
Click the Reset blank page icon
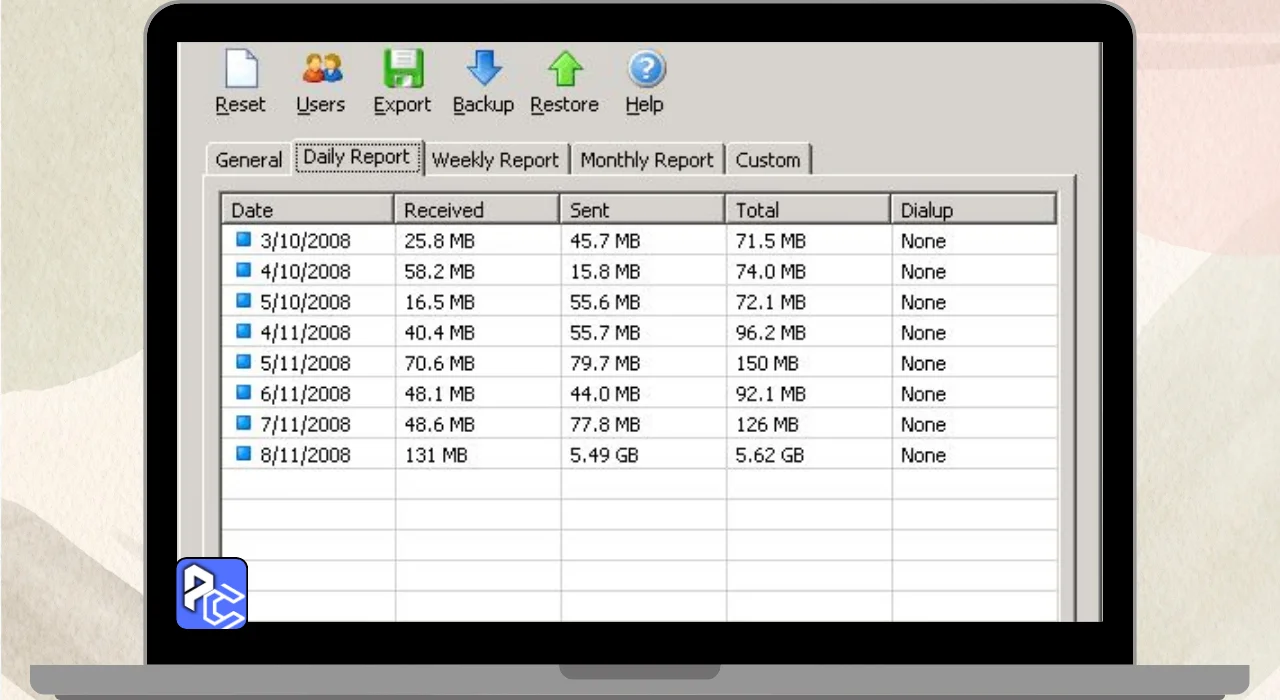(241, 68)
